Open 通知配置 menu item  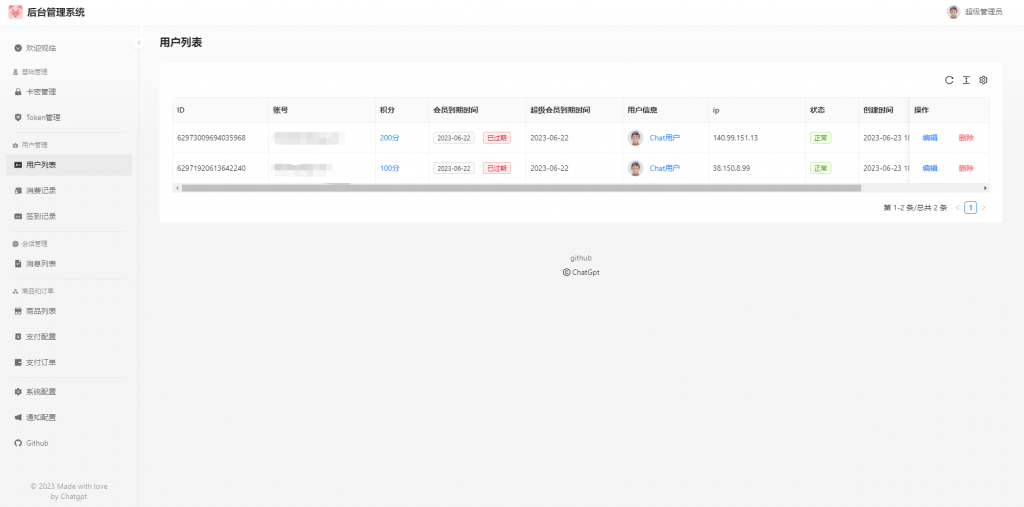click(69, 417)
